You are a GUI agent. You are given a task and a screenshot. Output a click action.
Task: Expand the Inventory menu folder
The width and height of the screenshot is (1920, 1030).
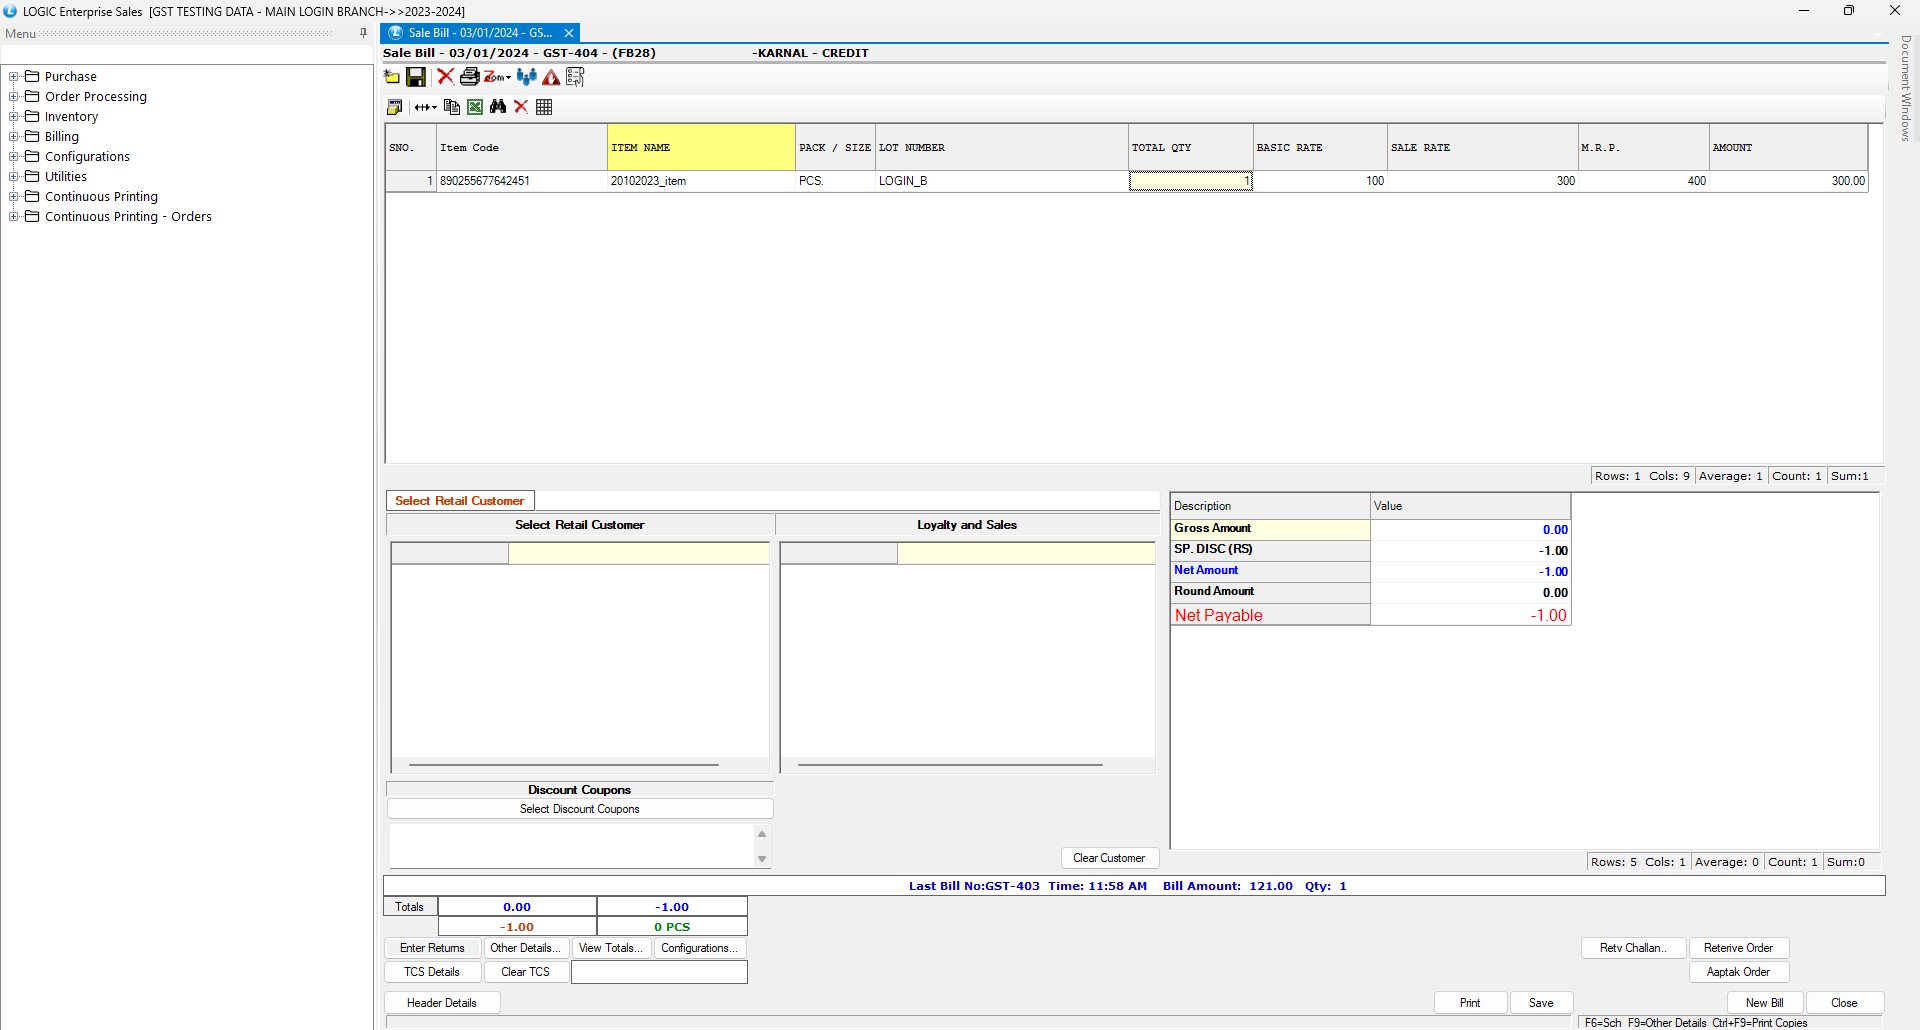click(14, 117)
